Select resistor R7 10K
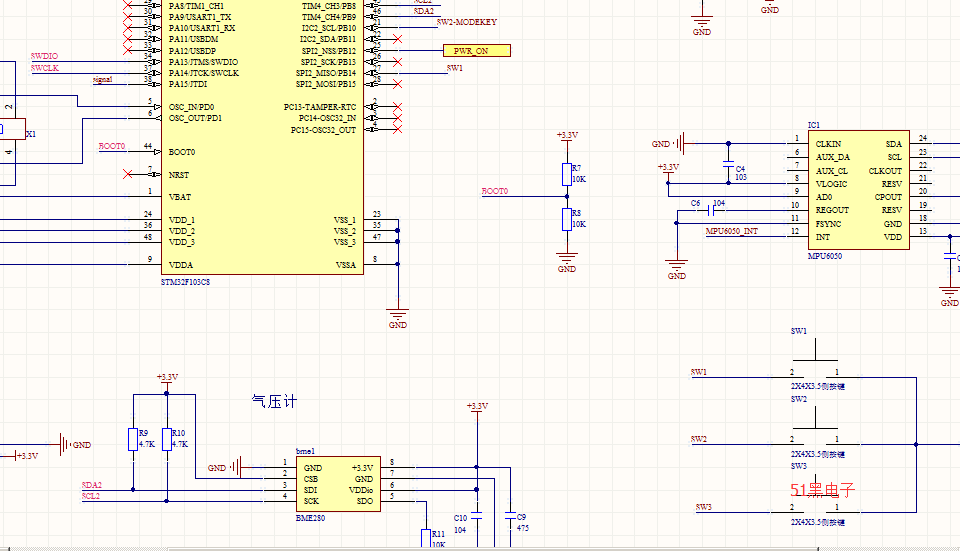The image size is (960, 551). (x=567, y=174)
